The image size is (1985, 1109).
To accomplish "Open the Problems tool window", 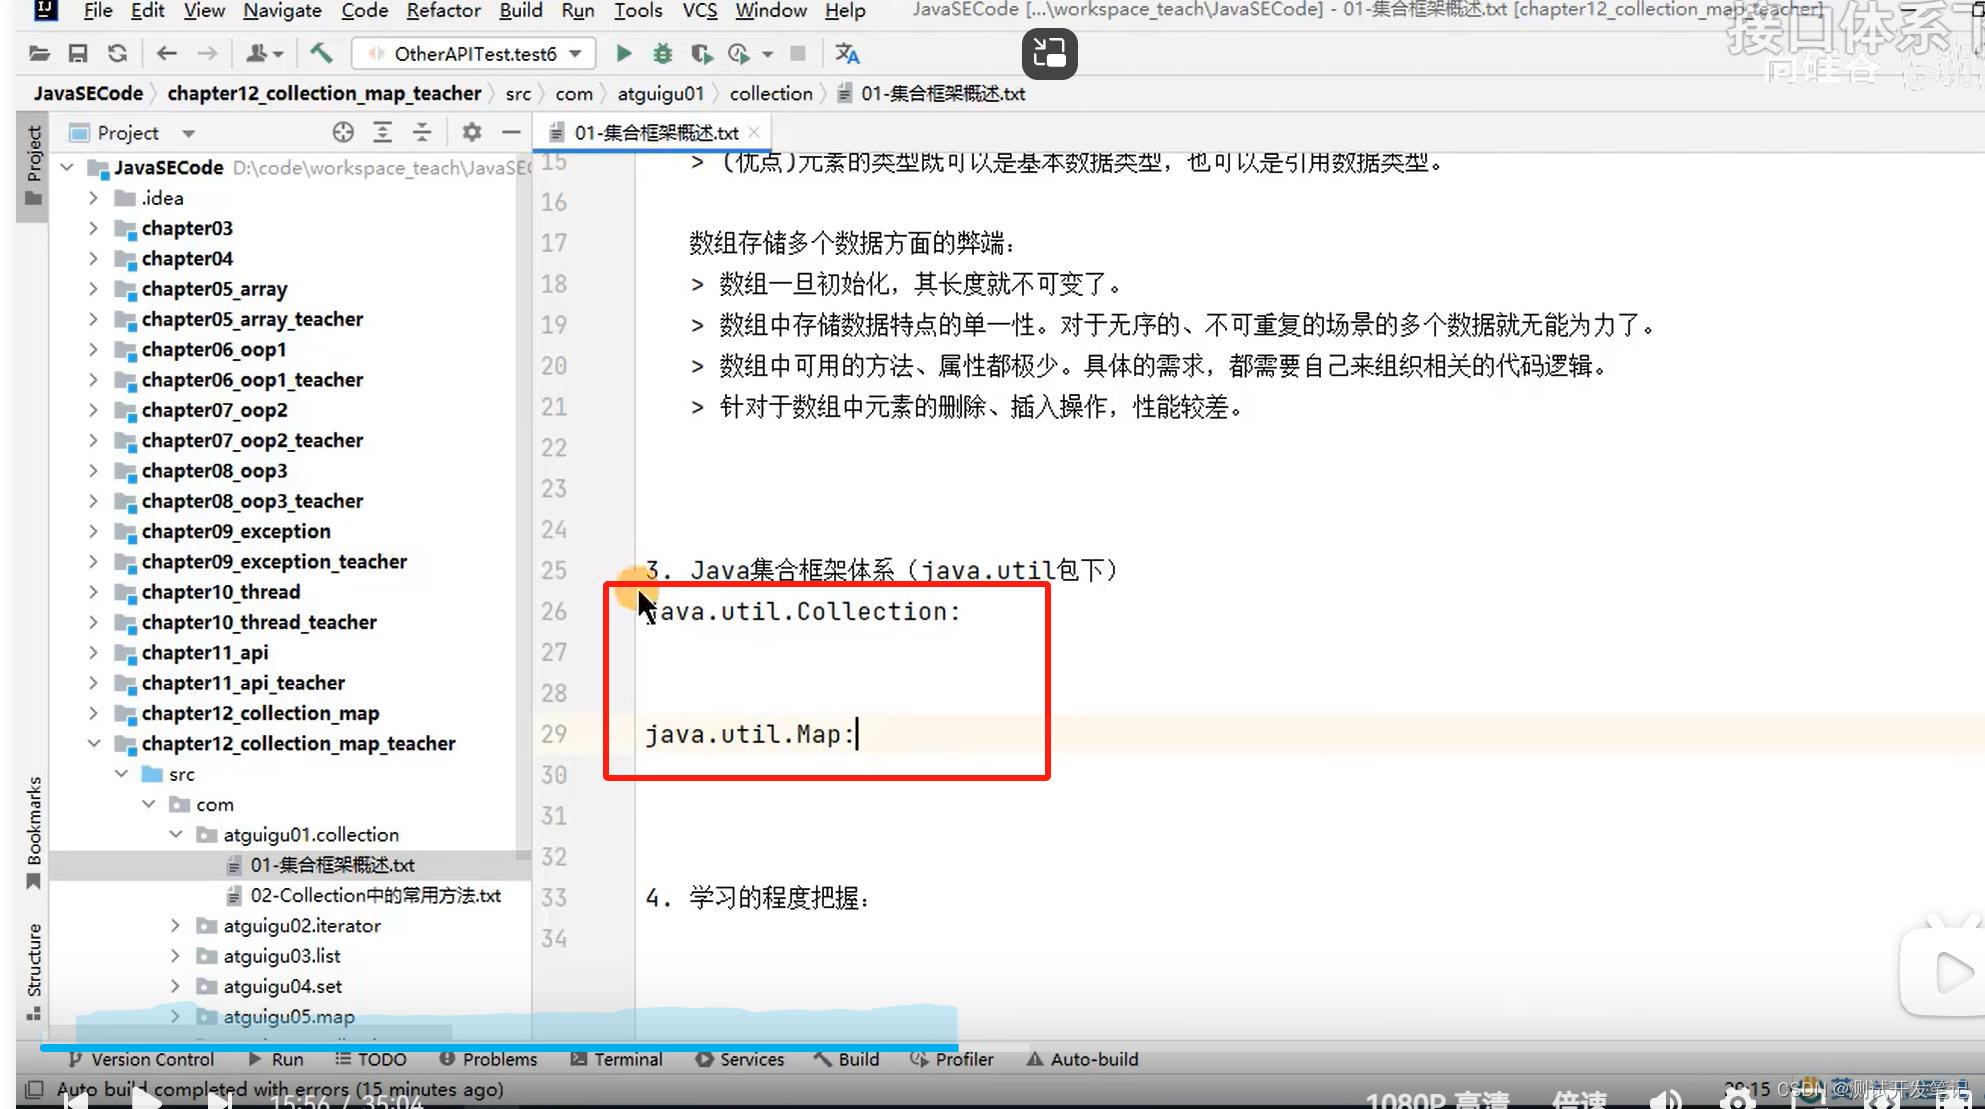I will tap(488, 1059).
